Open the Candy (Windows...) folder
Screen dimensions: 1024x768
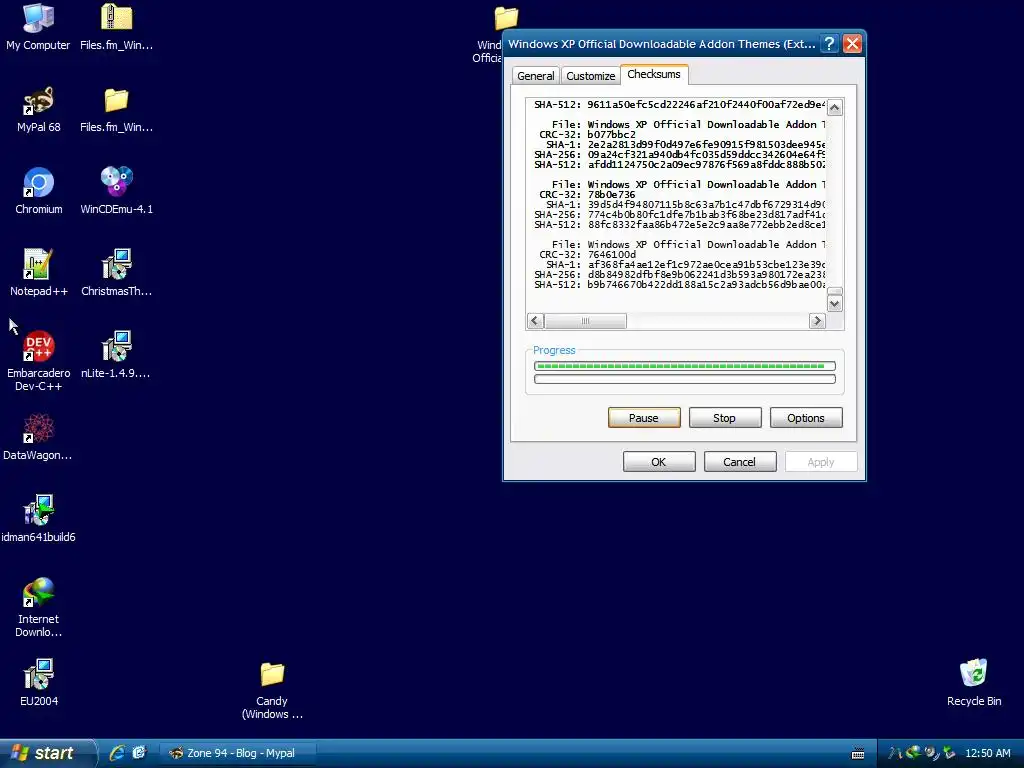(272, 690)
